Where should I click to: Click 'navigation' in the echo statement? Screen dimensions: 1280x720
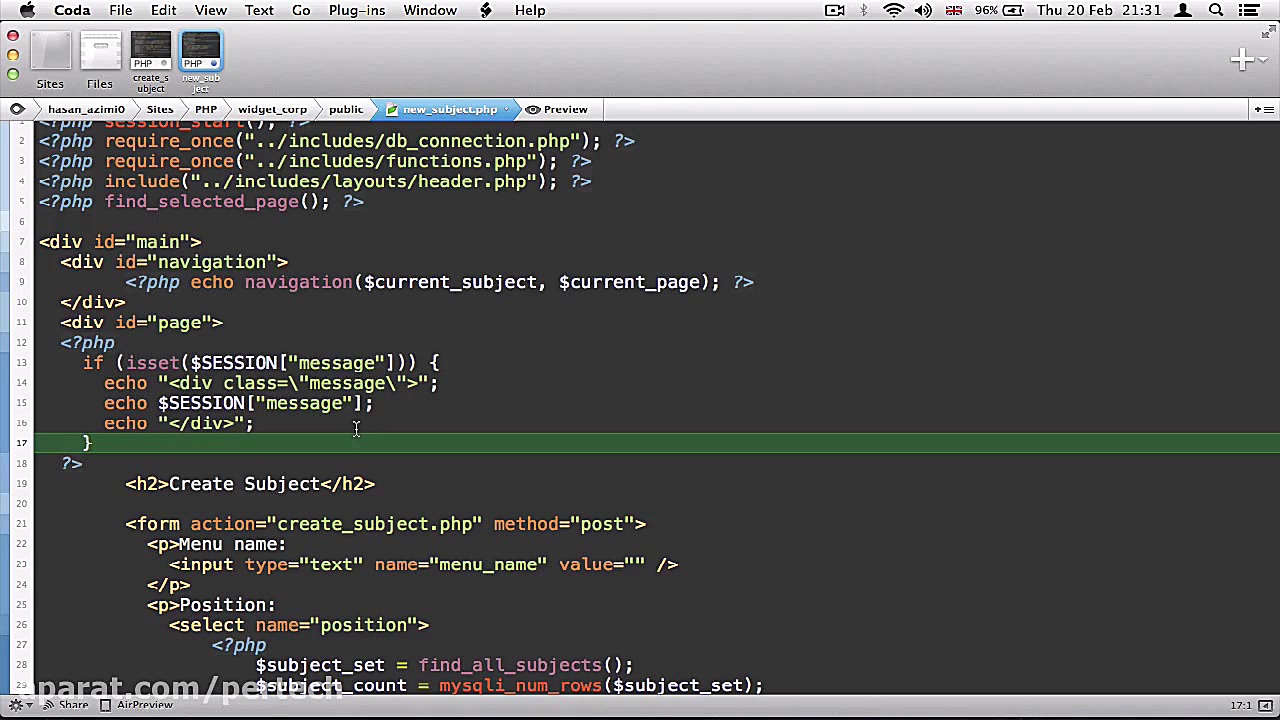click(299, 282)
